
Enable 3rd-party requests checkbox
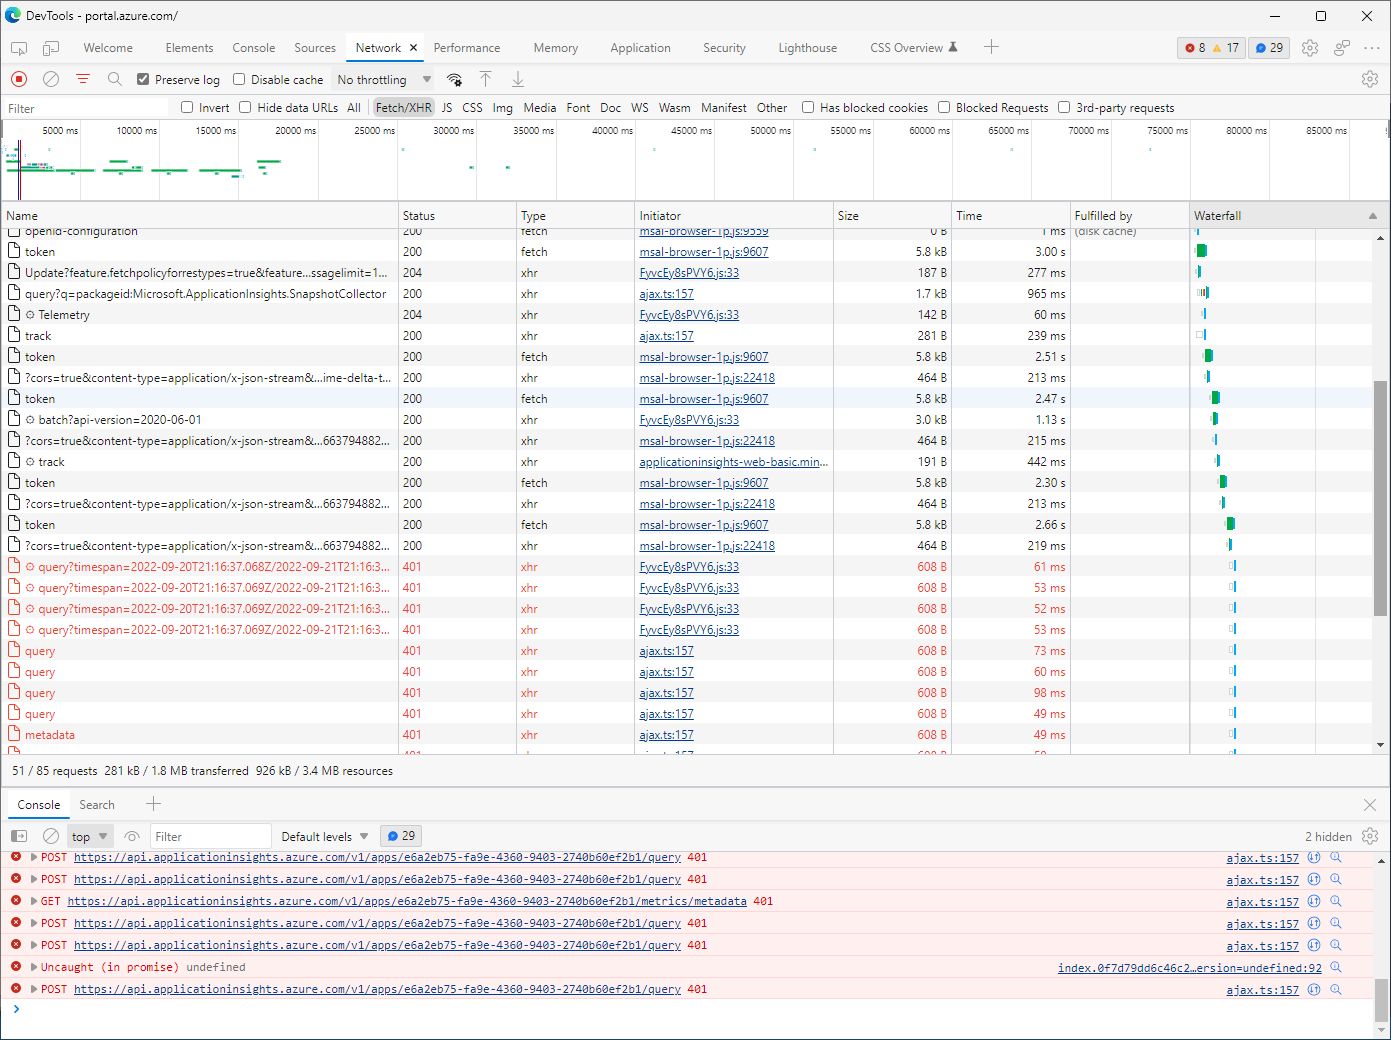(1064, 107)
